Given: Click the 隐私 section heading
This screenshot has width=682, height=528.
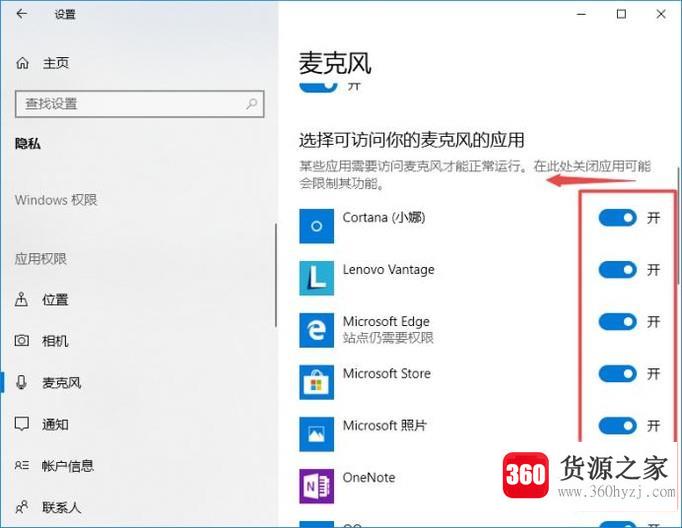Looking at the screenshot, I should 28,144.
